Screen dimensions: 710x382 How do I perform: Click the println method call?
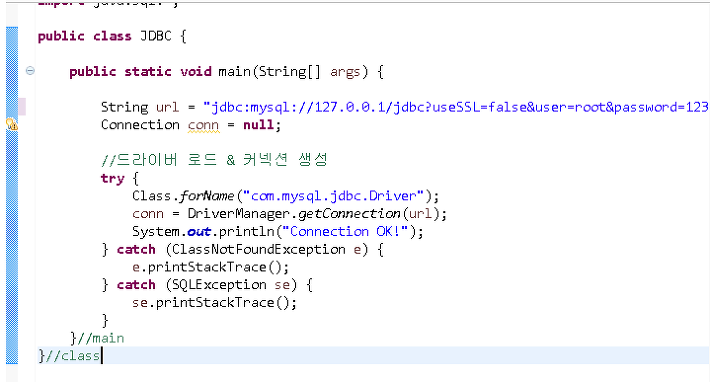(x=246, y=231)
